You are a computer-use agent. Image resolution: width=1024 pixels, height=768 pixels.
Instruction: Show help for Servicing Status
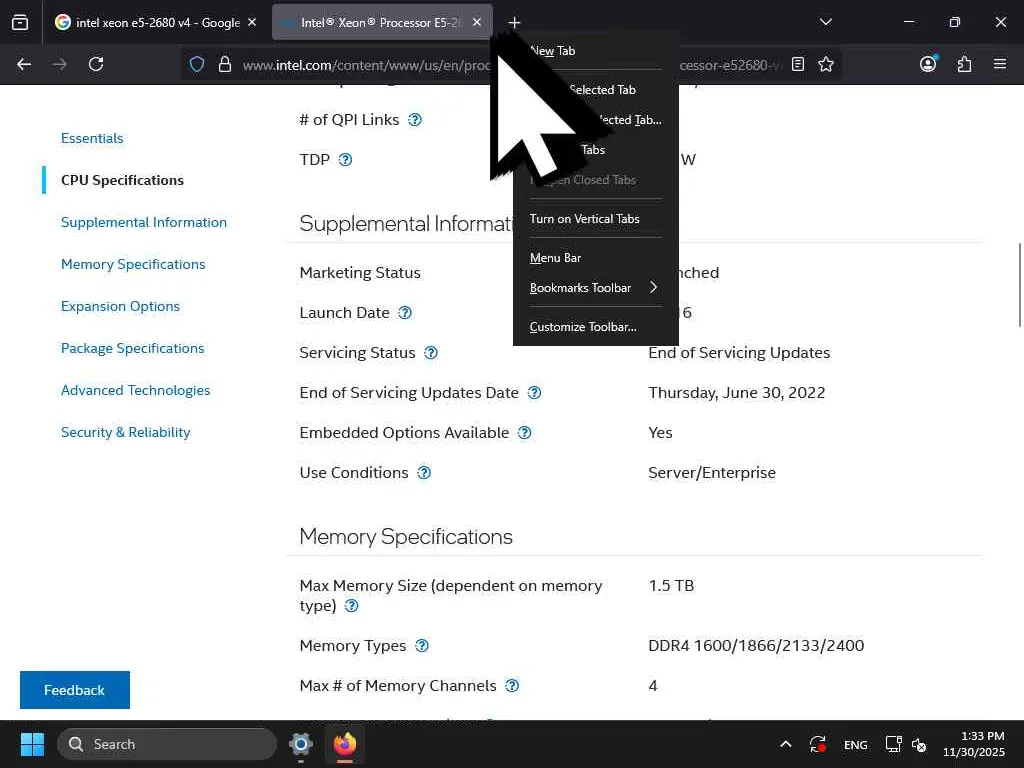click(x=431, y=353)
